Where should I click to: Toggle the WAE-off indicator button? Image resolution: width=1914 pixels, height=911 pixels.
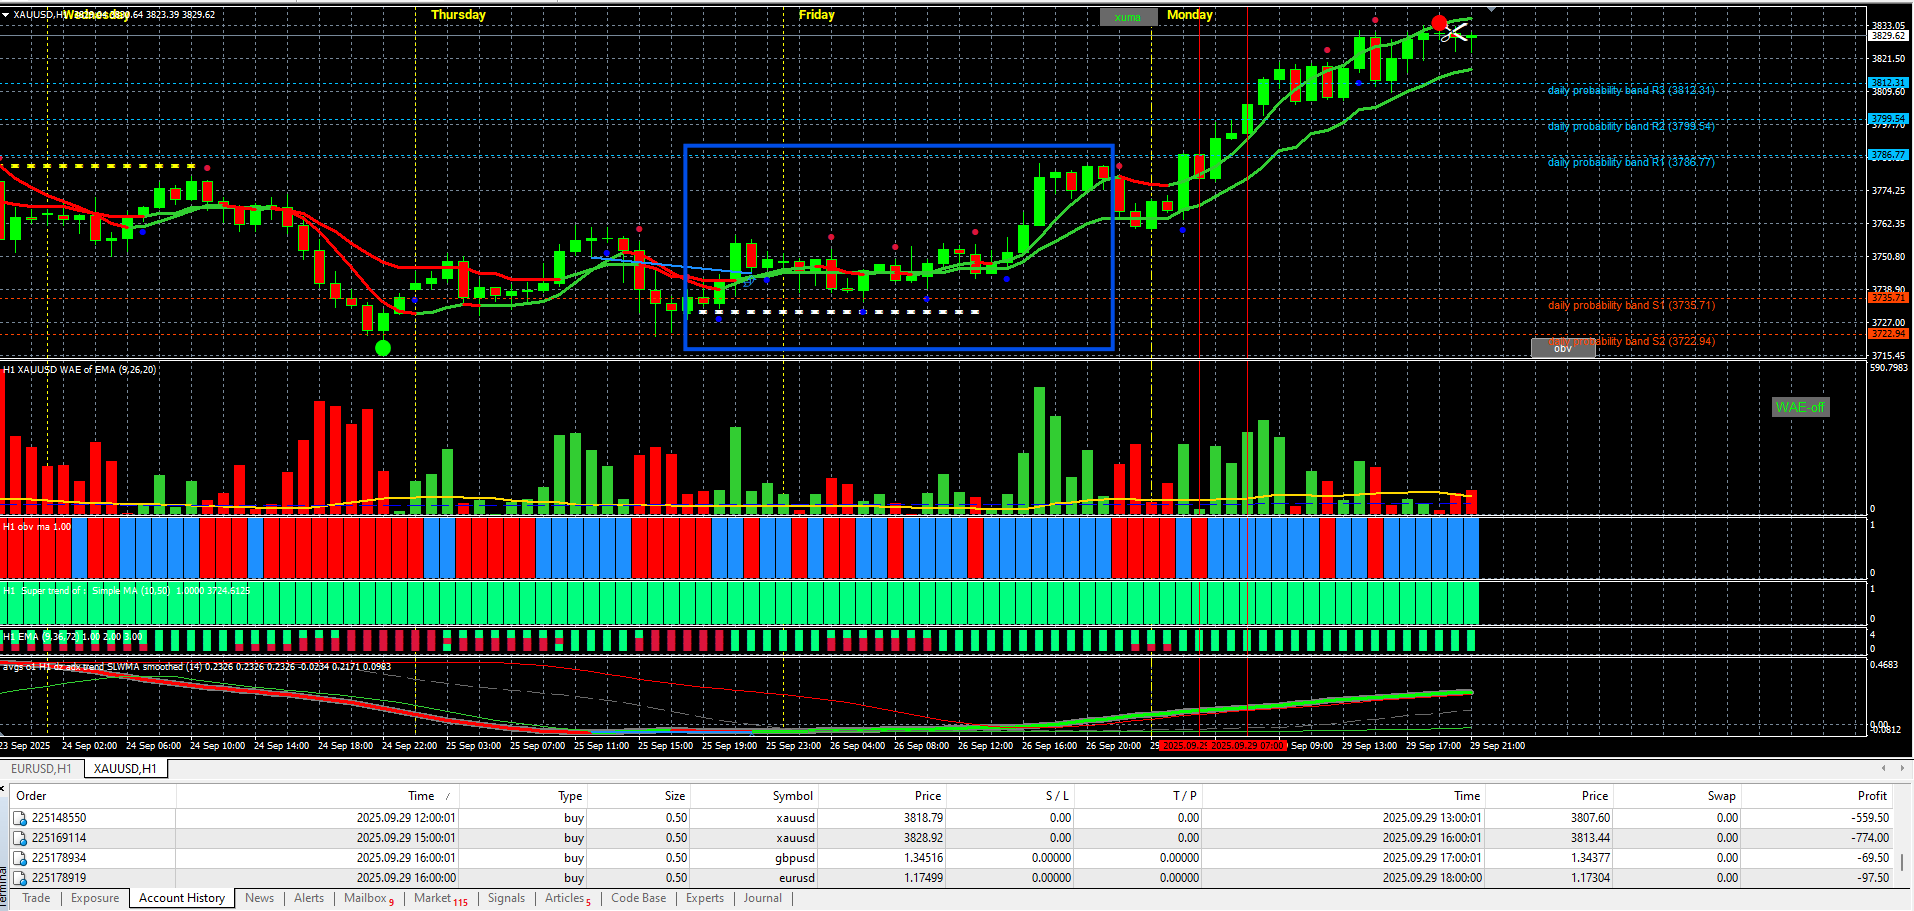(x=1800, y=407)
